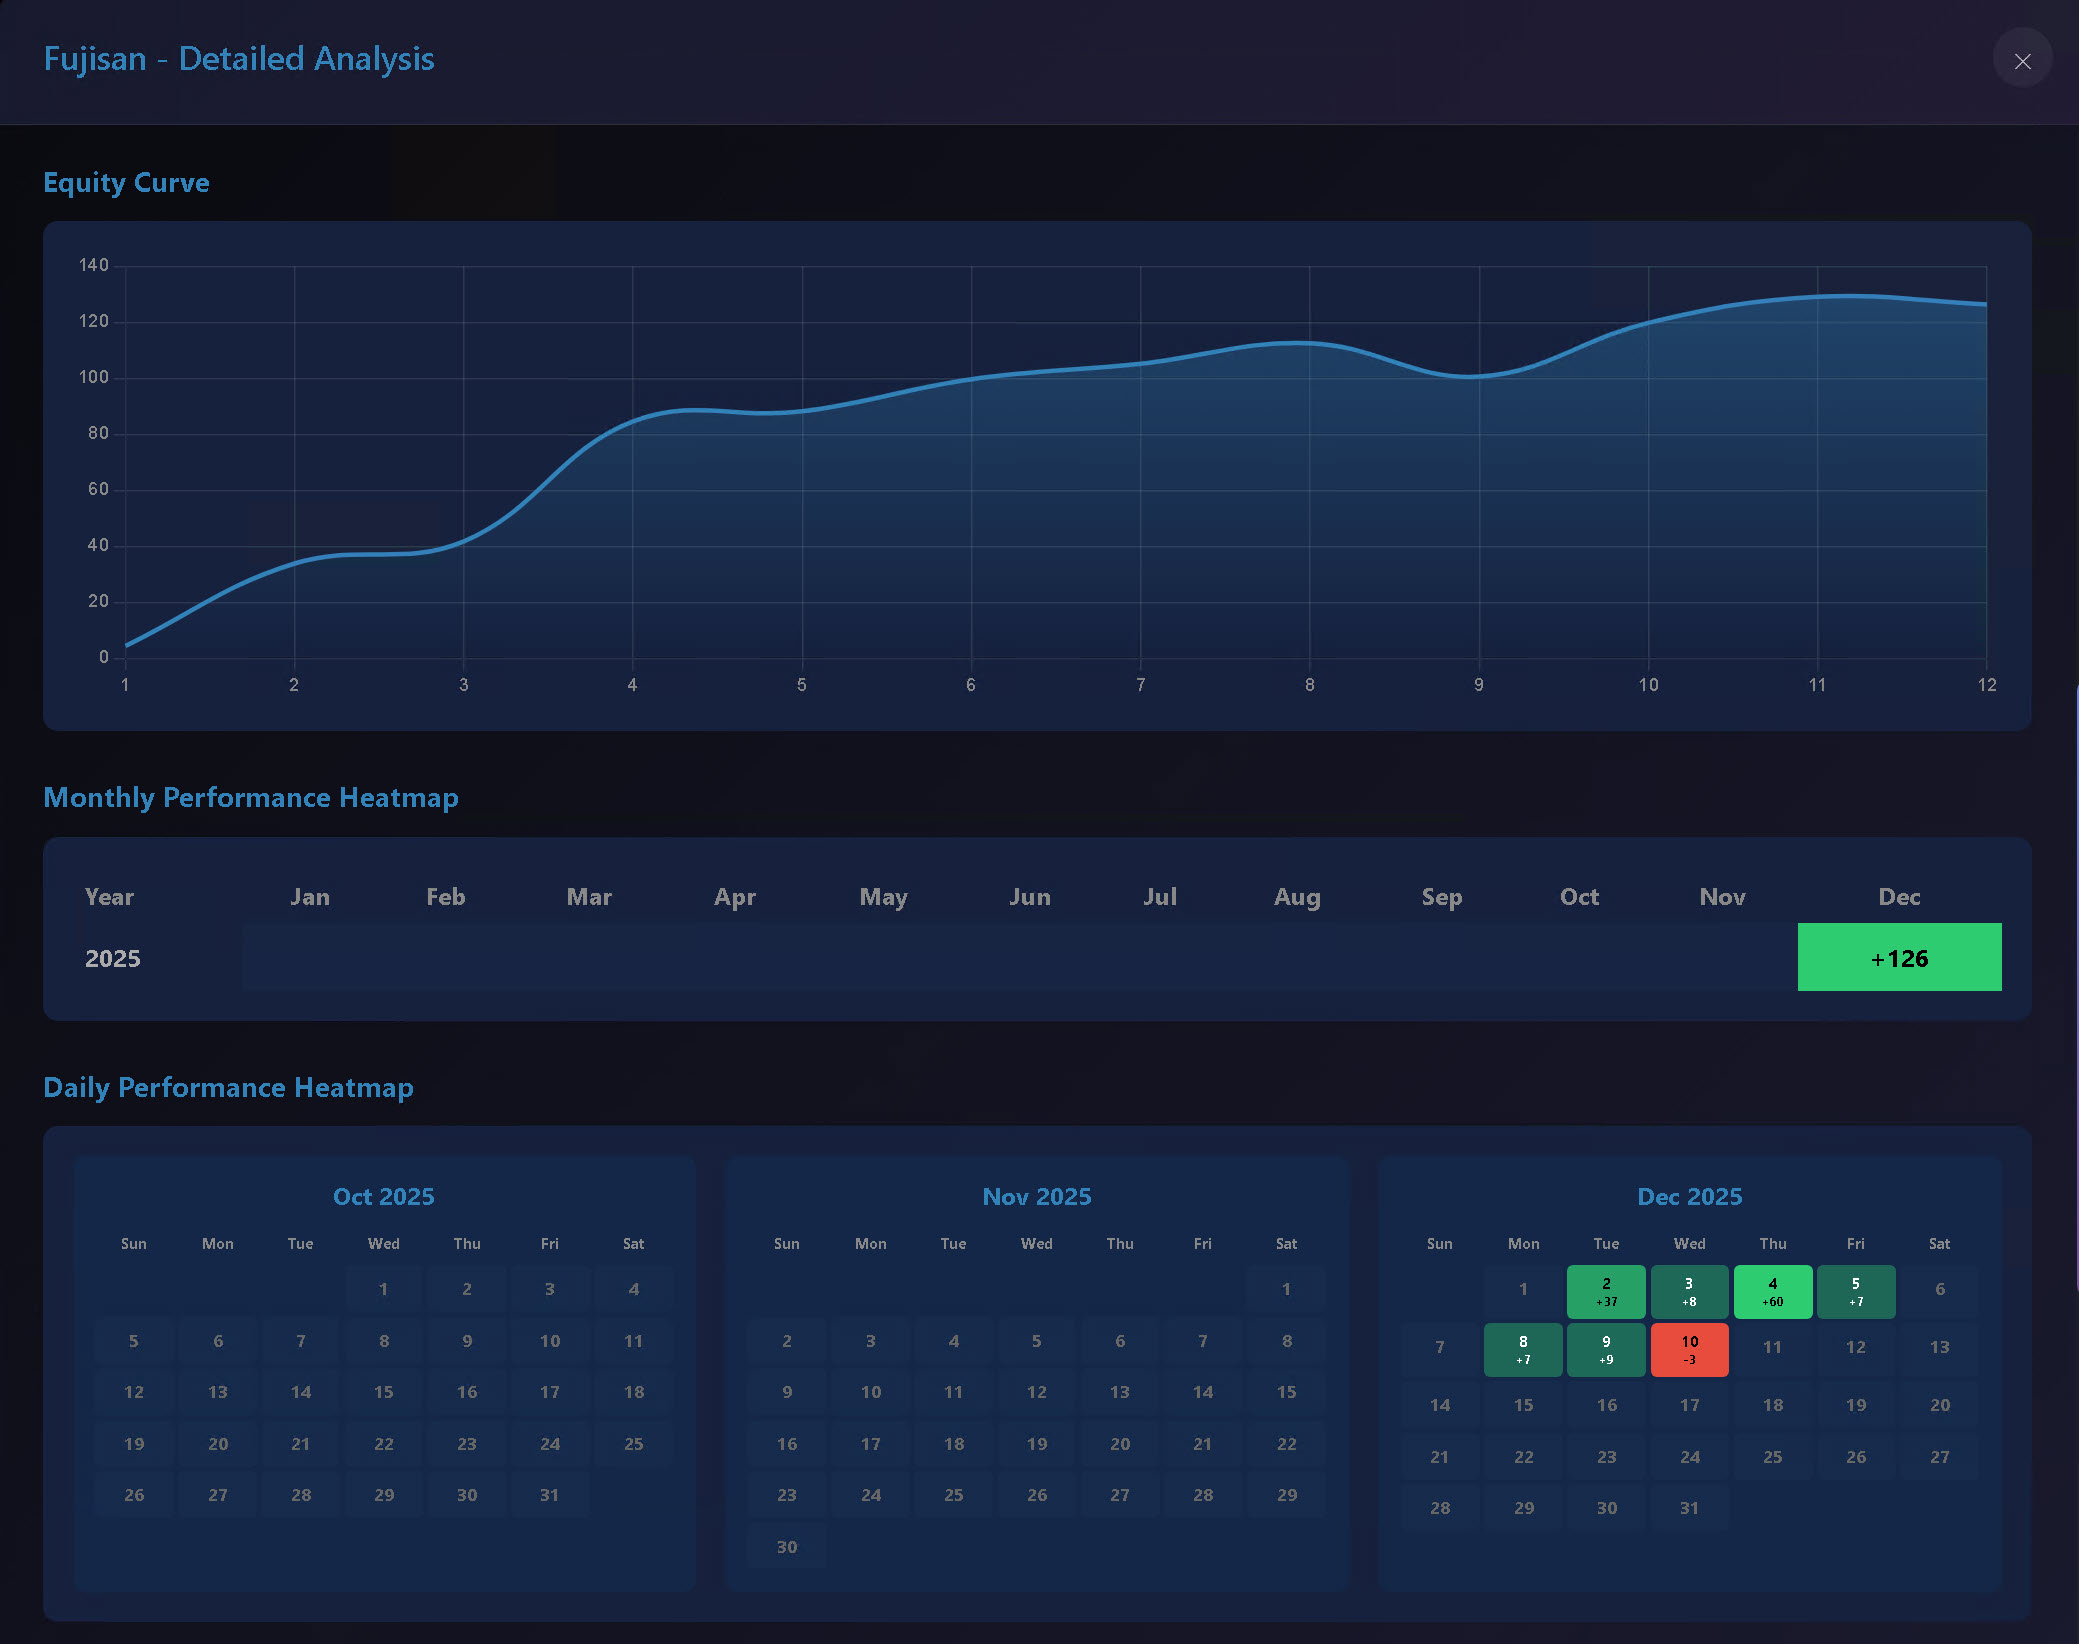Select Dec 2 cell showing +37

(1606, 1291)
